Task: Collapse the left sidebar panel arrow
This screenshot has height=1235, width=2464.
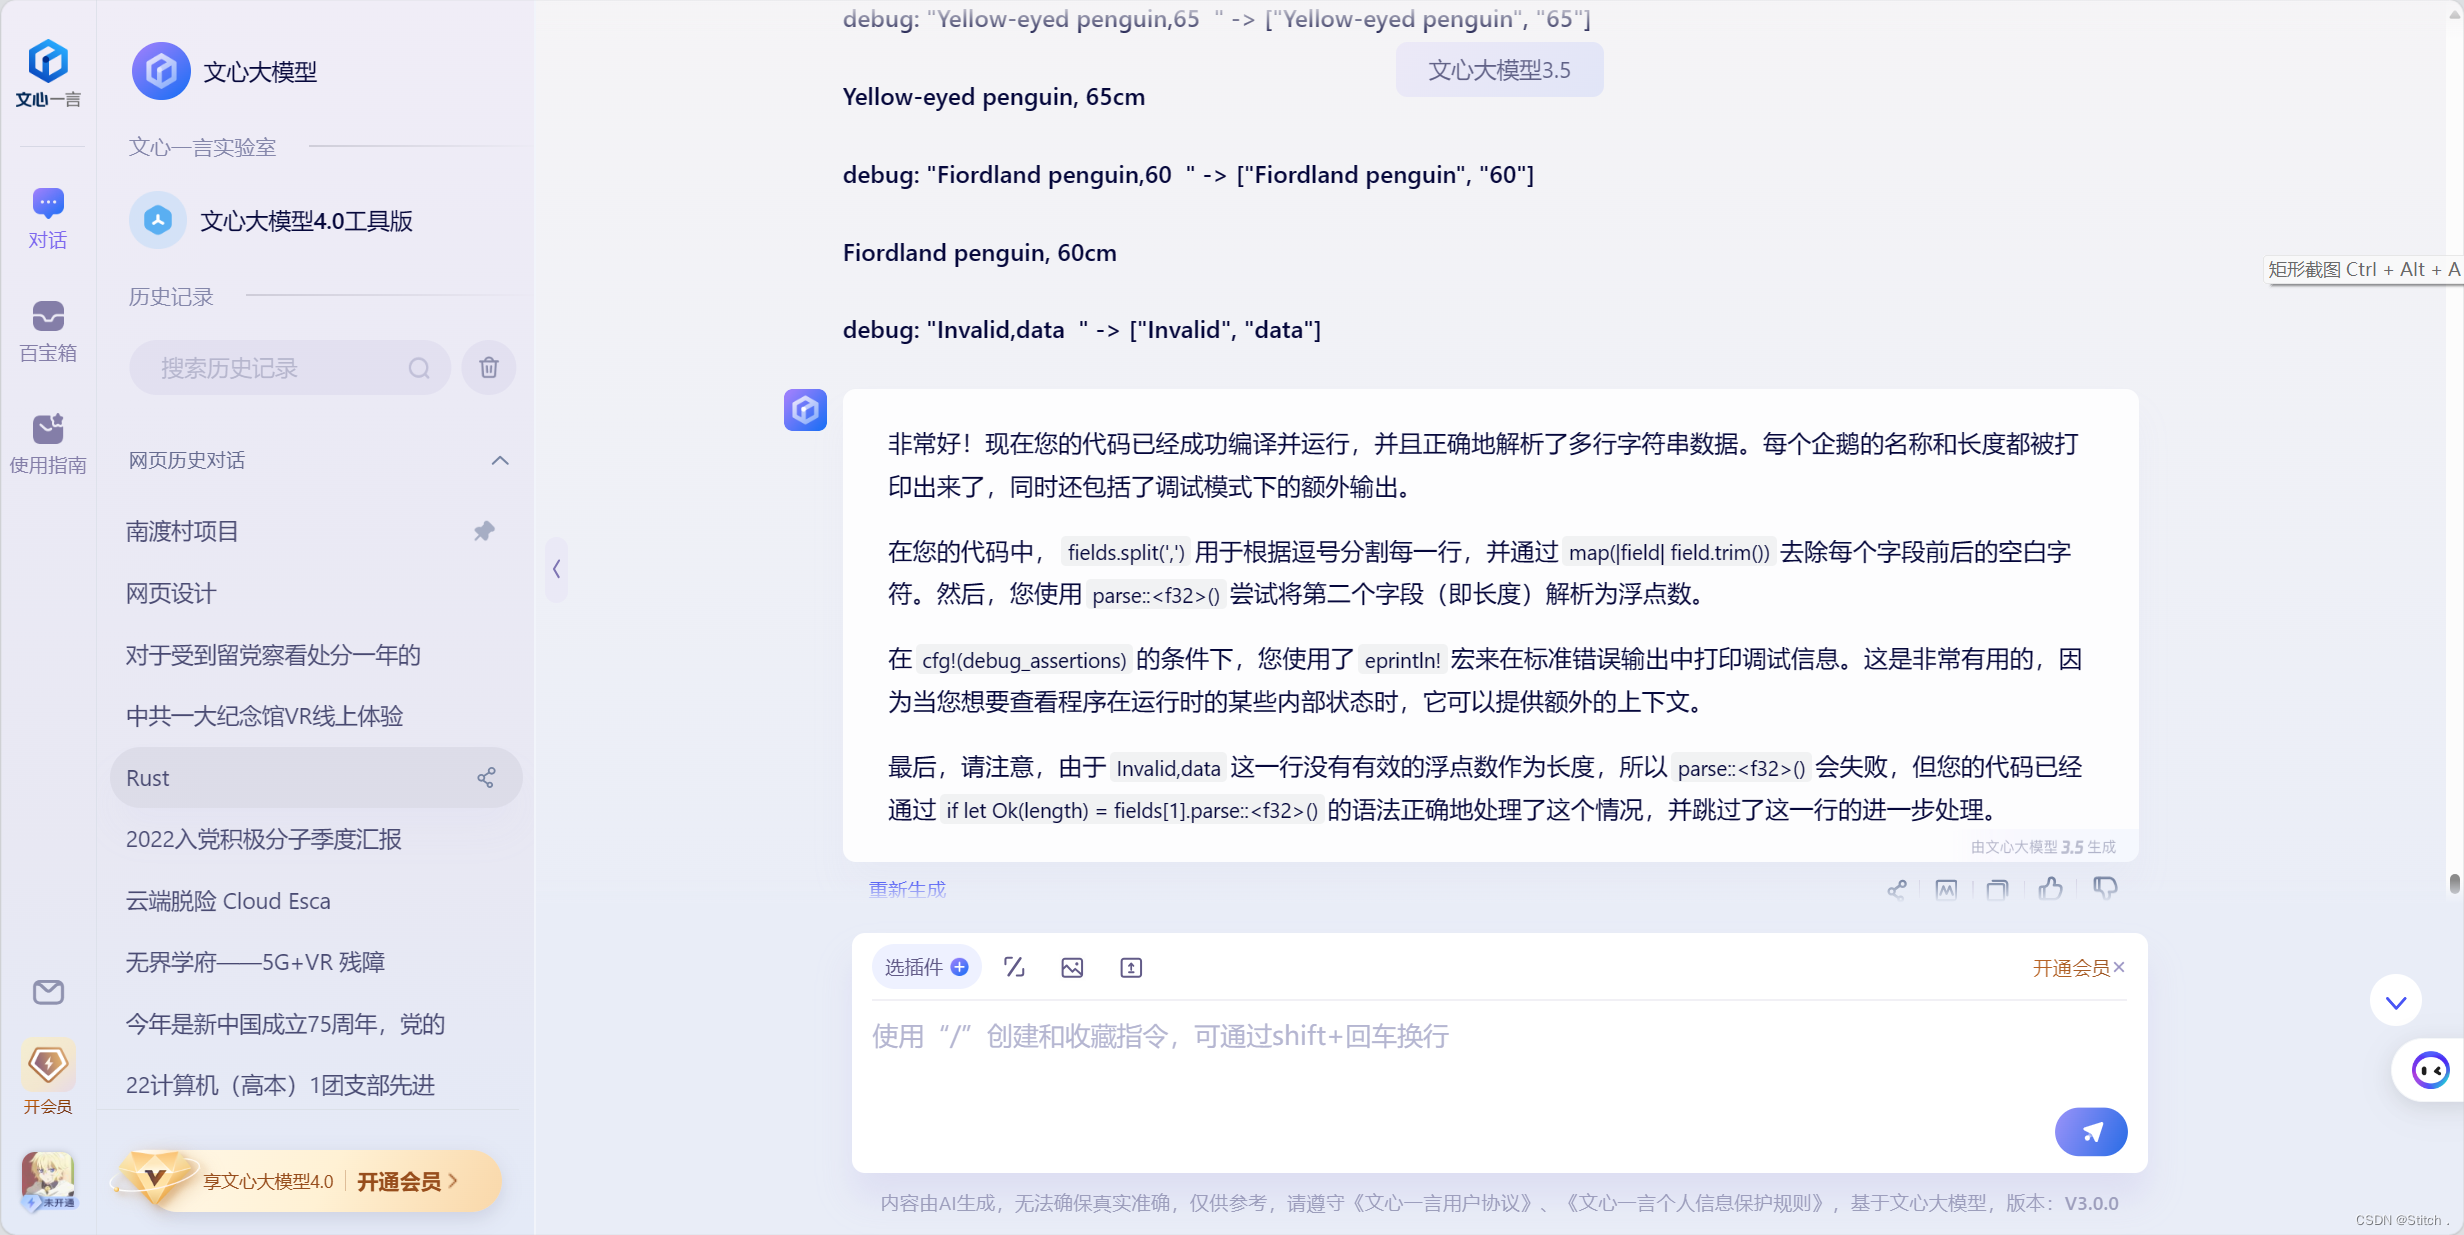Action: point(557,569)
